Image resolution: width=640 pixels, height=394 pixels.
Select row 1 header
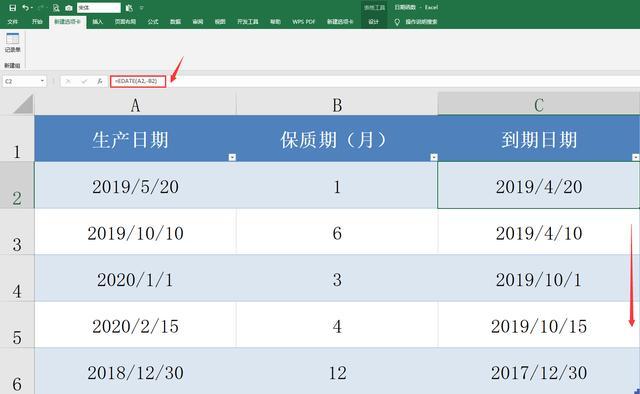click(17, 138)
